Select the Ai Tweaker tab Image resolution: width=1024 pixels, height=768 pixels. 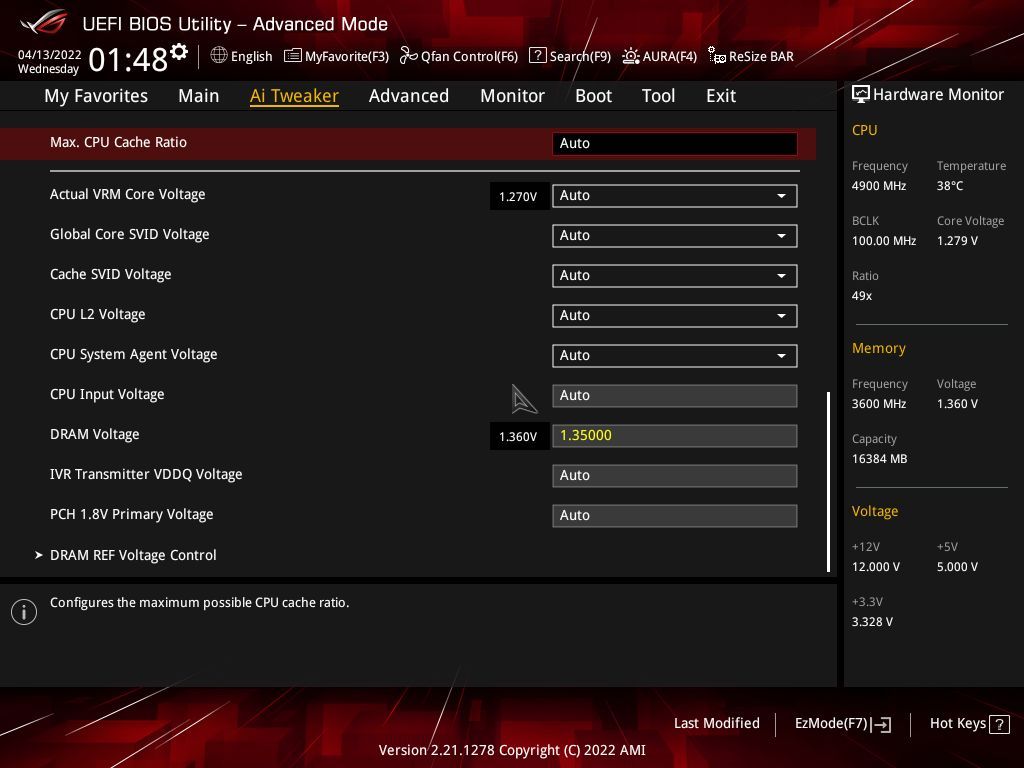click(294, 96)
